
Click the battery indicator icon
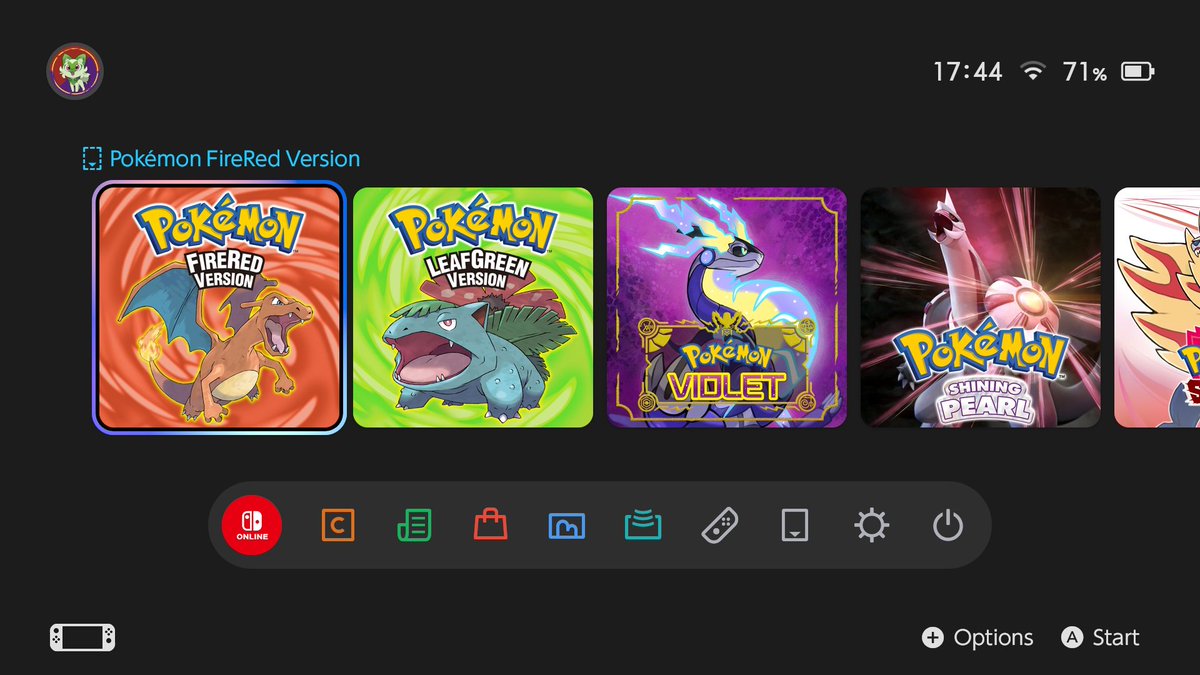point(1137,72)
